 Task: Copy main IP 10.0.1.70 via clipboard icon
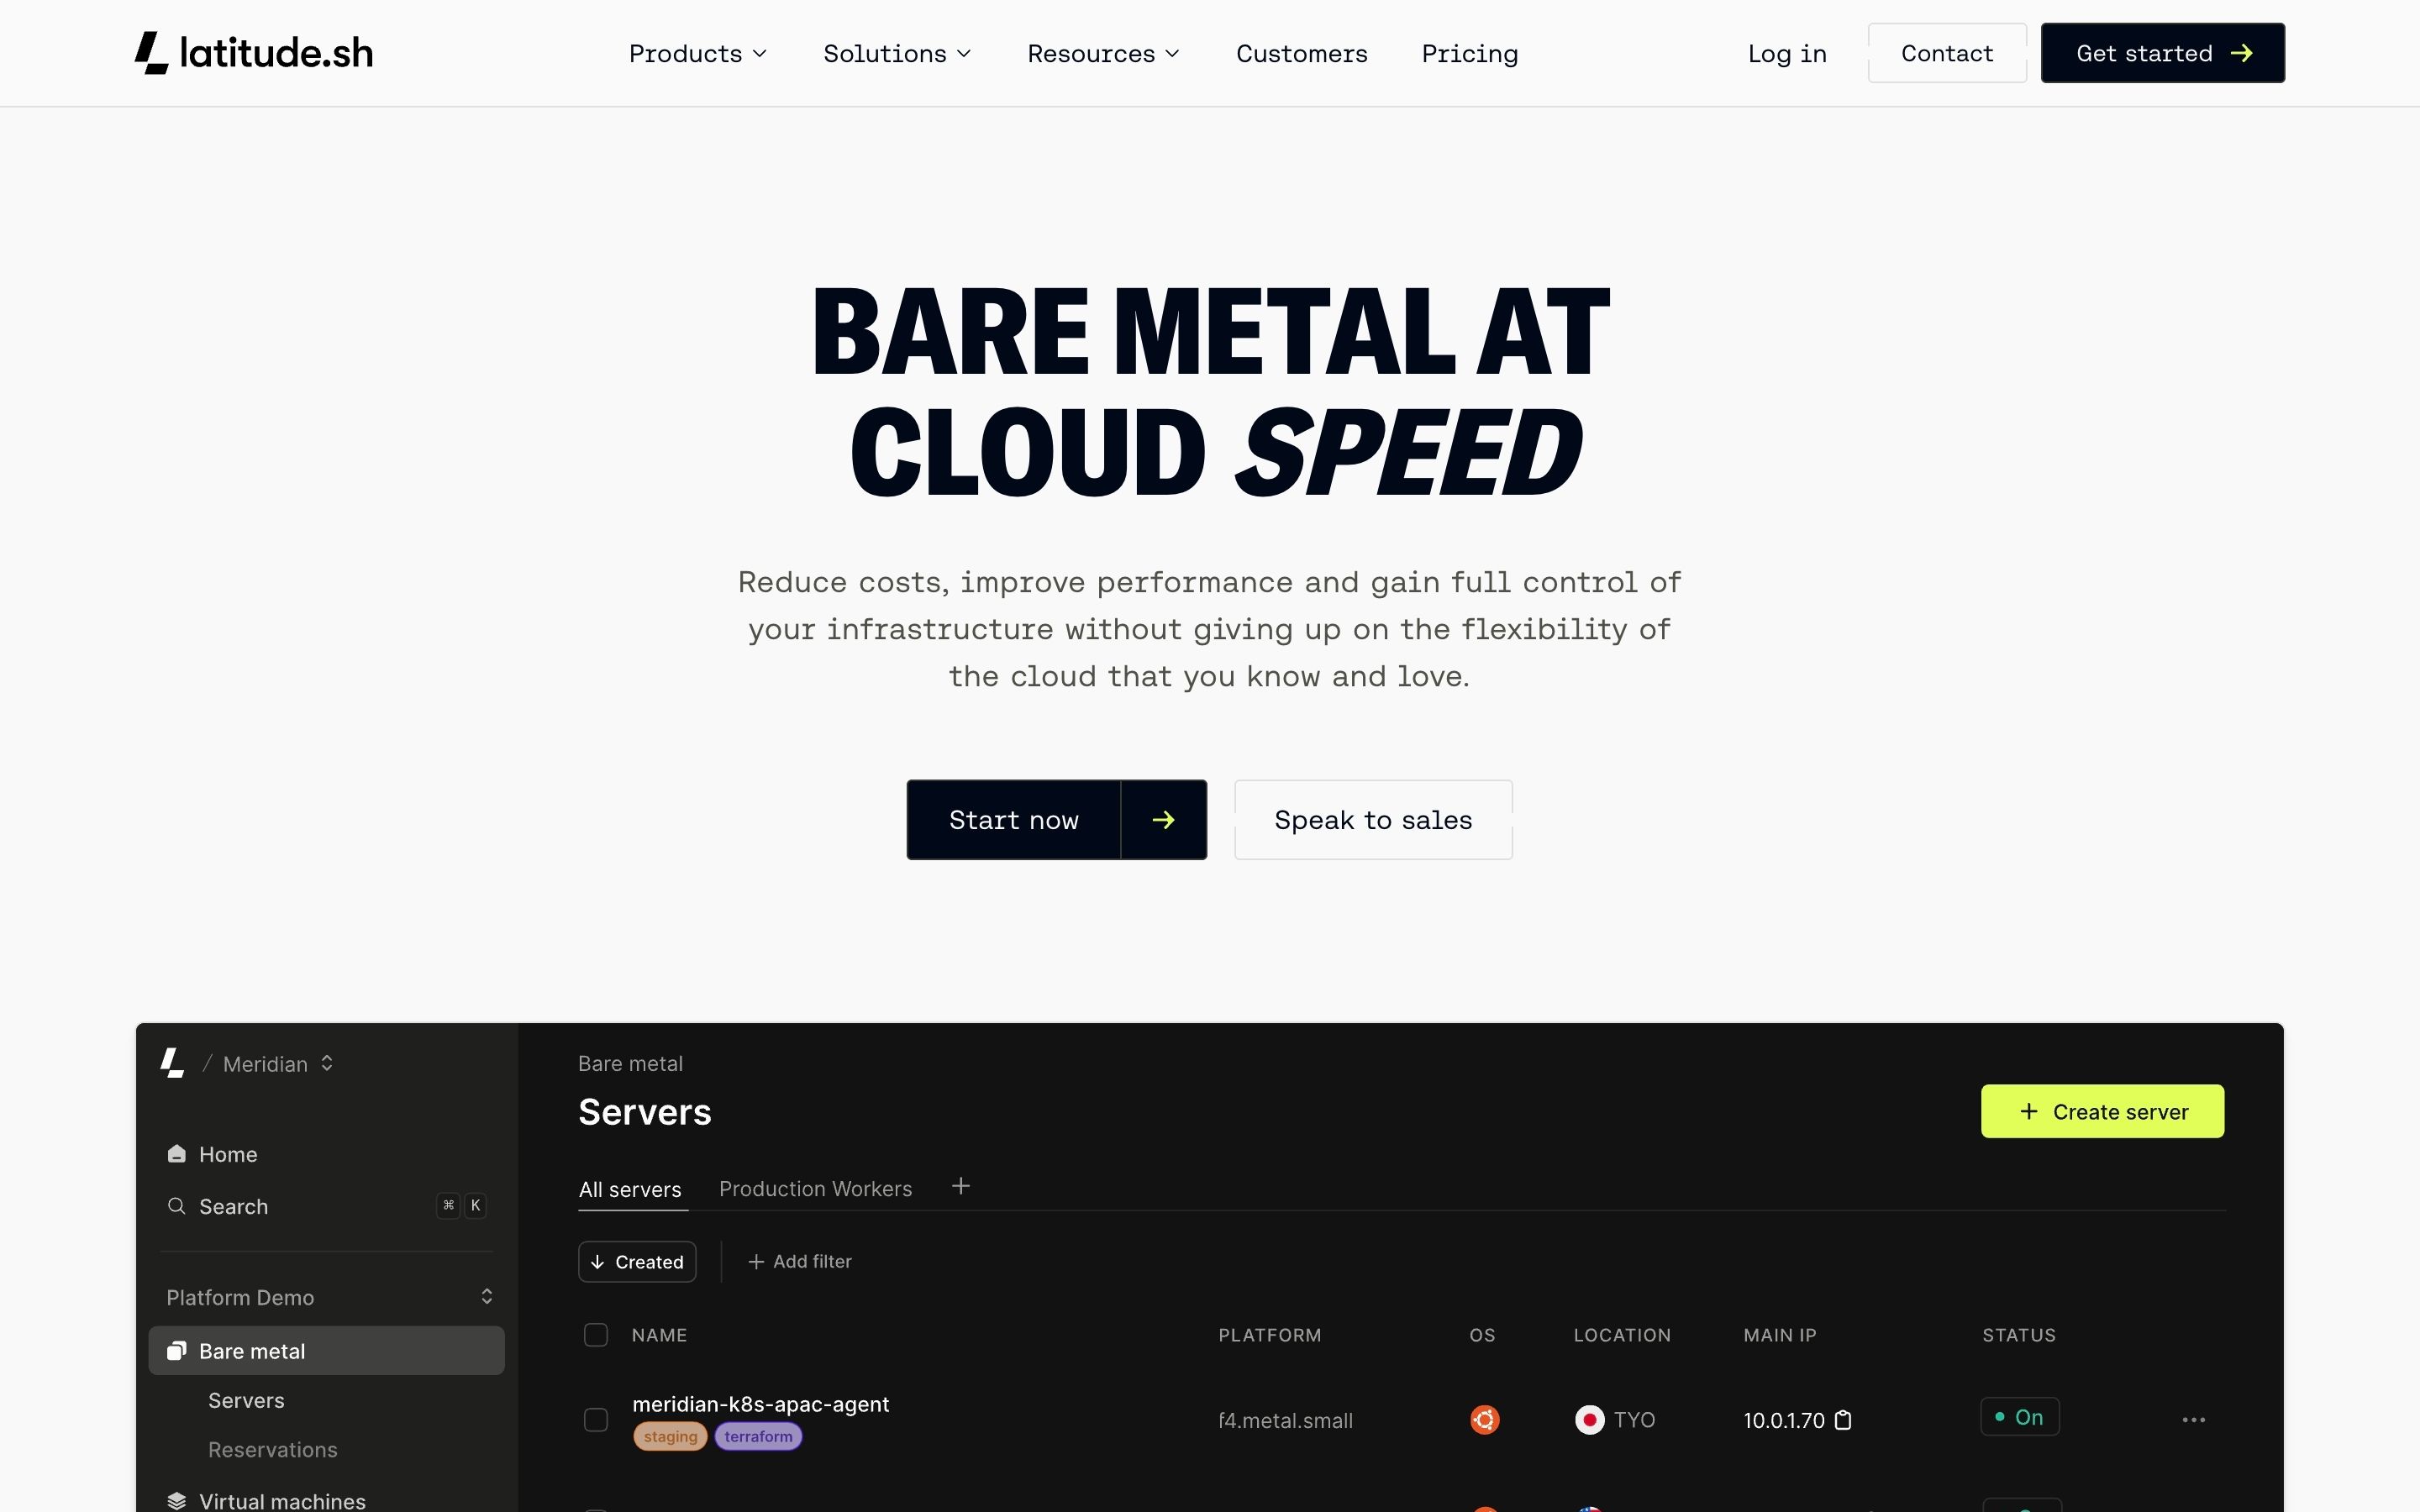(x=1843, y=1420)
